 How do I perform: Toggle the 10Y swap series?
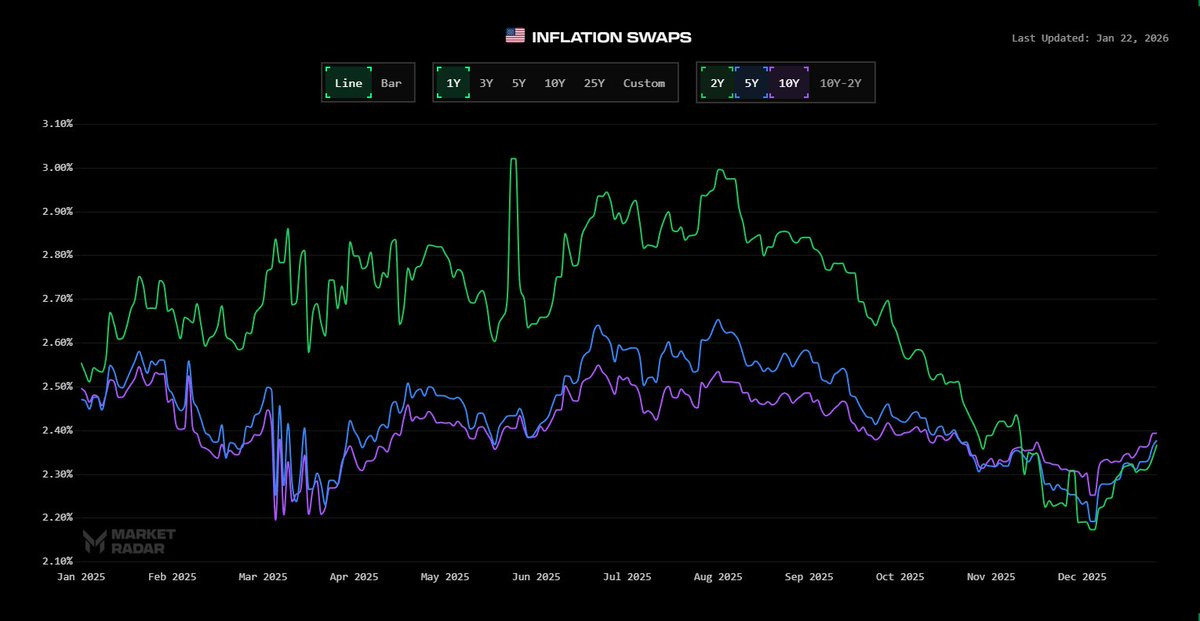click(x=789, y=83)
